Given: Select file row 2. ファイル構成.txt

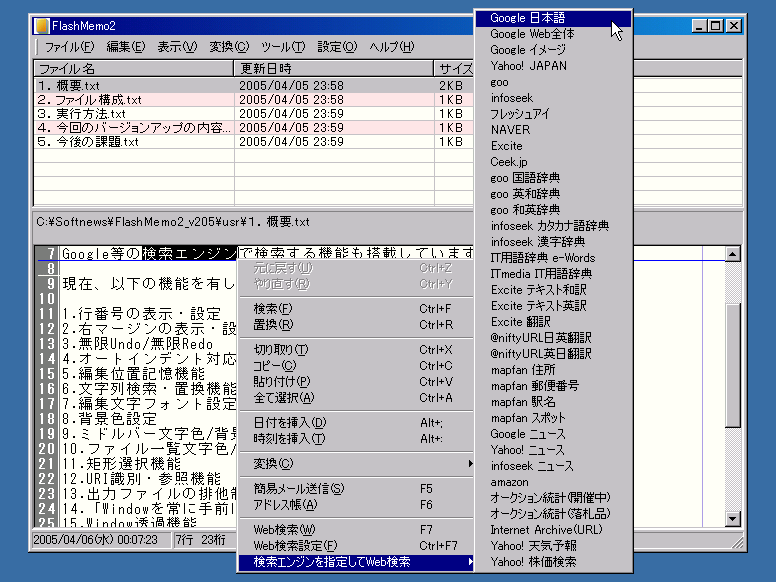Looking at the screenshot, I should click(254, 99).
